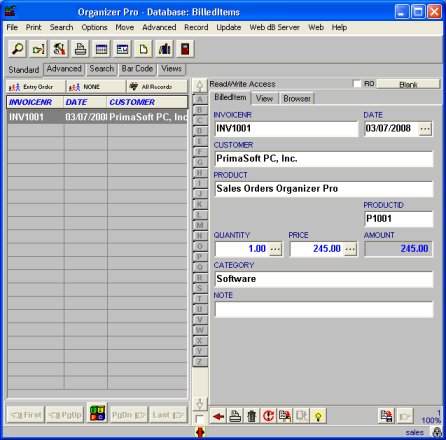Click the up arrow above the alphabet index
Viewport: 446px width, 440px height.
click(200, 86)
